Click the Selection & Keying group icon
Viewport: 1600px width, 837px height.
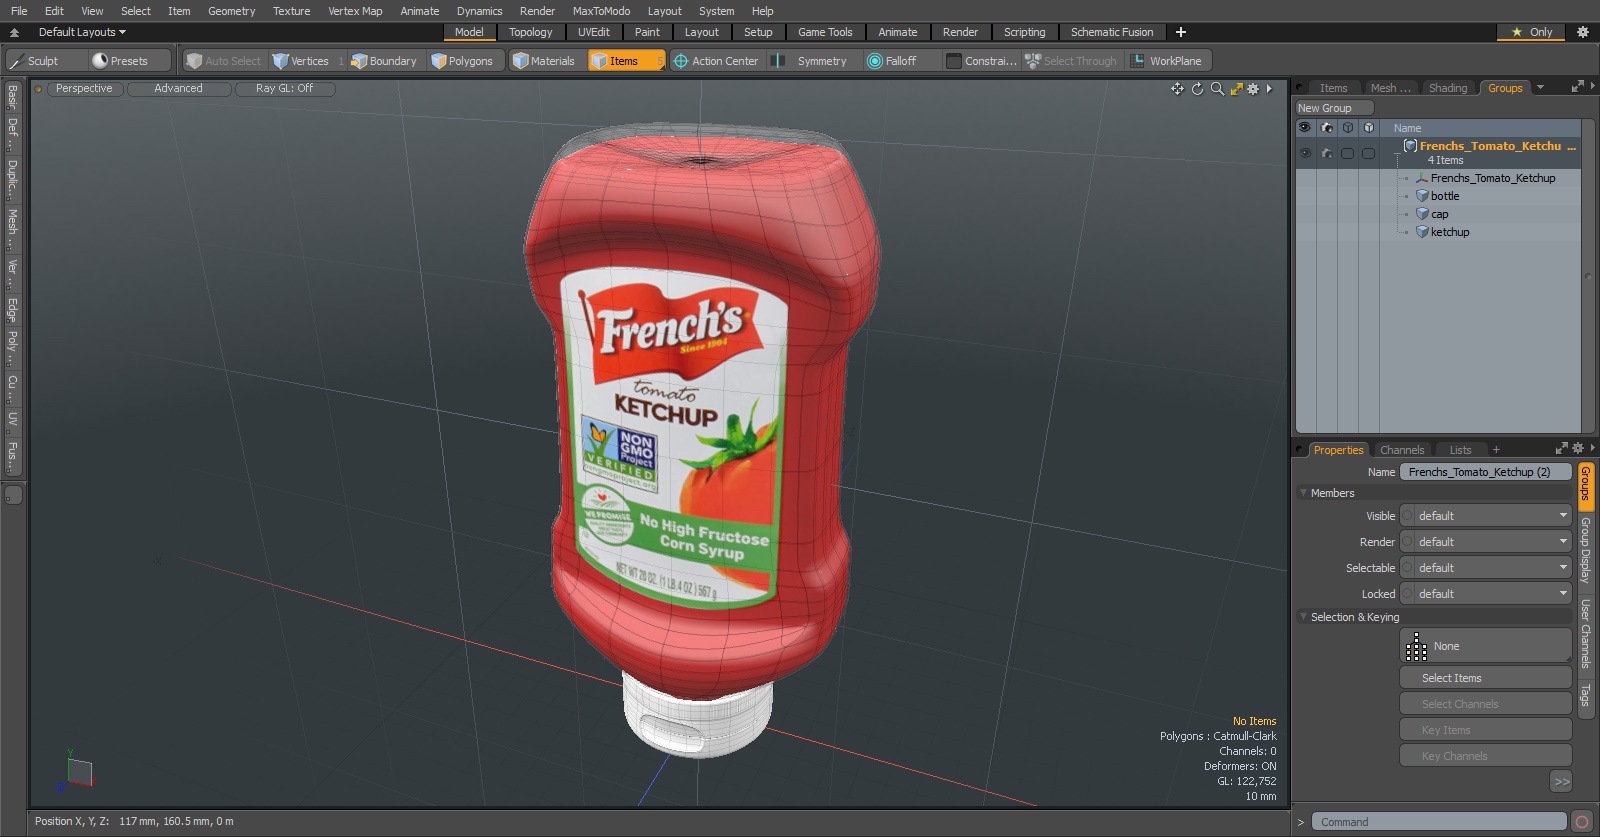[1416, 646]
